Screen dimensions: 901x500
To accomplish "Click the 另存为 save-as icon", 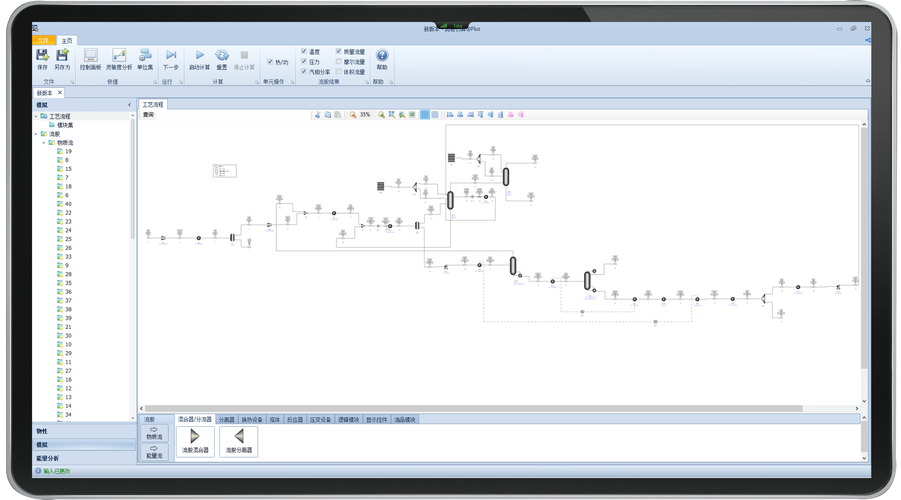I will pos(62,55).
